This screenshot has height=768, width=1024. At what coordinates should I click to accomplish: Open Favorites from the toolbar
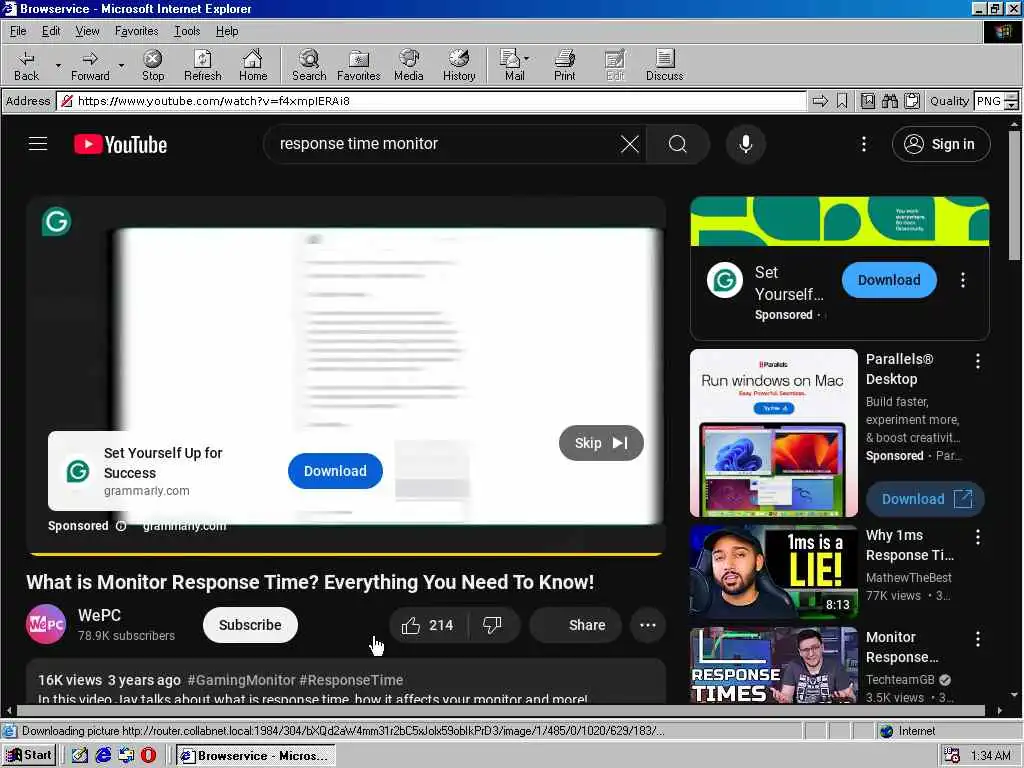tap(359, 65)
